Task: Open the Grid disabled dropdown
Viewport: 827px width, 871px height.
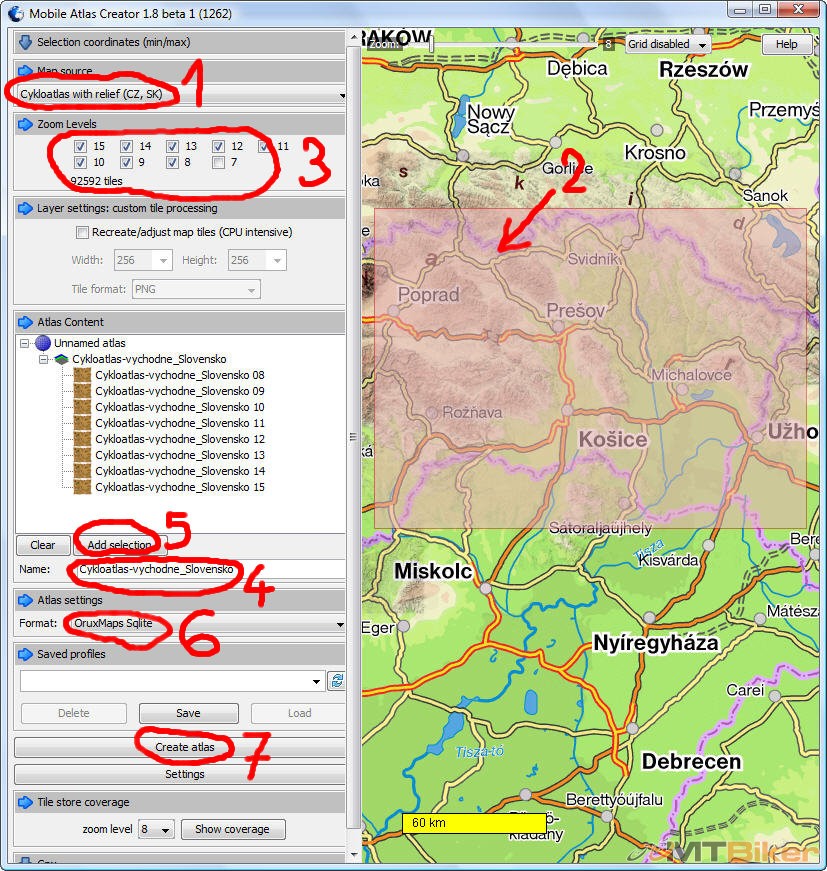Action: coord(668,45)
